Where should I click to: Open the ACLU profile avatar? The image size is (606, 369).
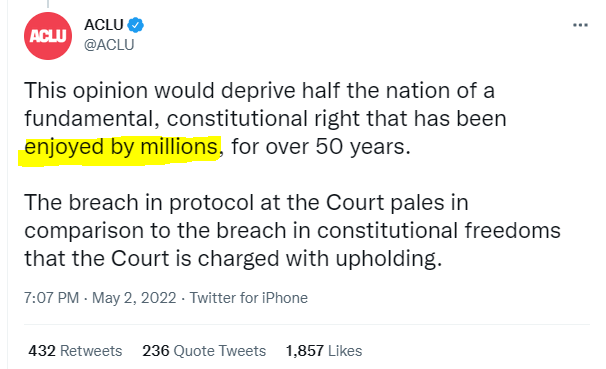(48, 36)
